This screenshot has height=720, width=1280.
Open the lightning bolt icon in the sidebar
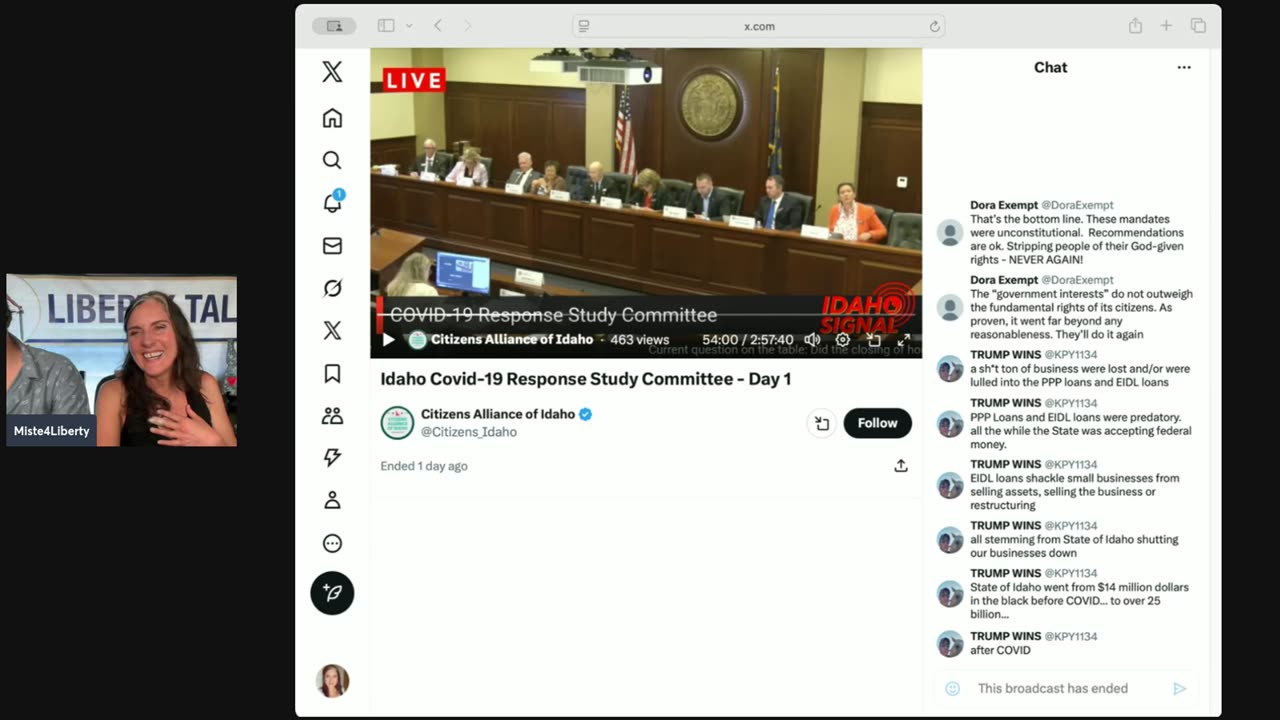(x=332, y=458)
